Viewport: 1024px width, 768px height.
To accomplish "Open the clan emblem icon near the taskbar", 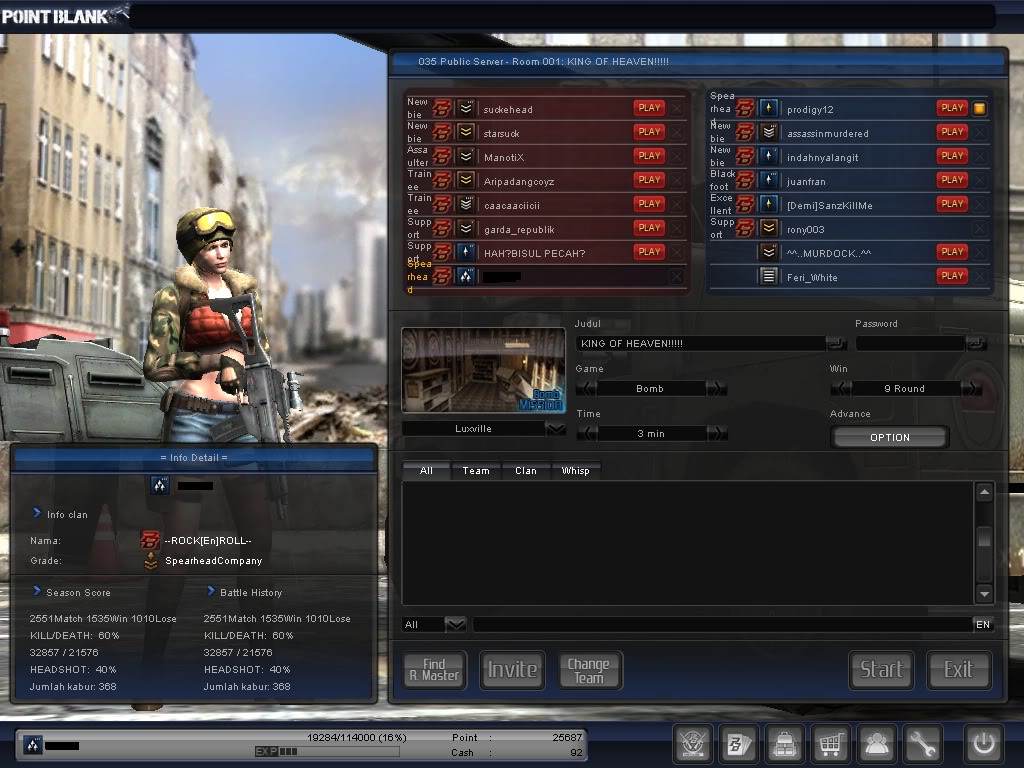I will click(x=693, y=744).
